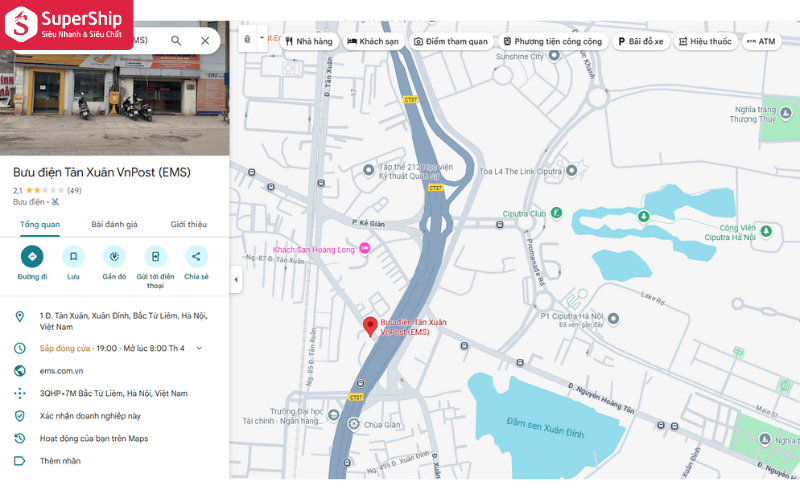Click Trường Đại học Tài chính marker
The width and height of the screenshot is (800, 500).
pos(333,415)
